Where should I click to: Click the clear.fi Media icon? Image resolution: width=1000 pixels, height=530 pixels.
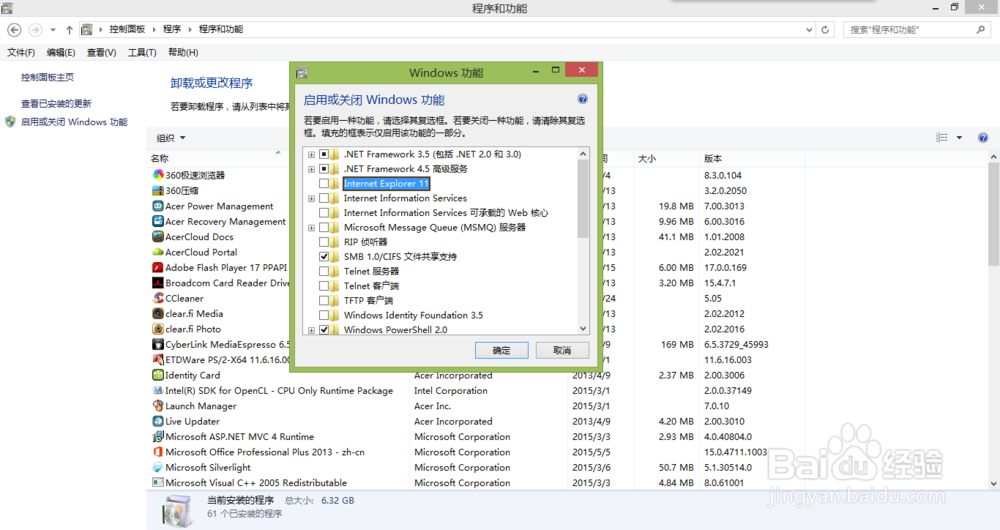coord(158,313)
